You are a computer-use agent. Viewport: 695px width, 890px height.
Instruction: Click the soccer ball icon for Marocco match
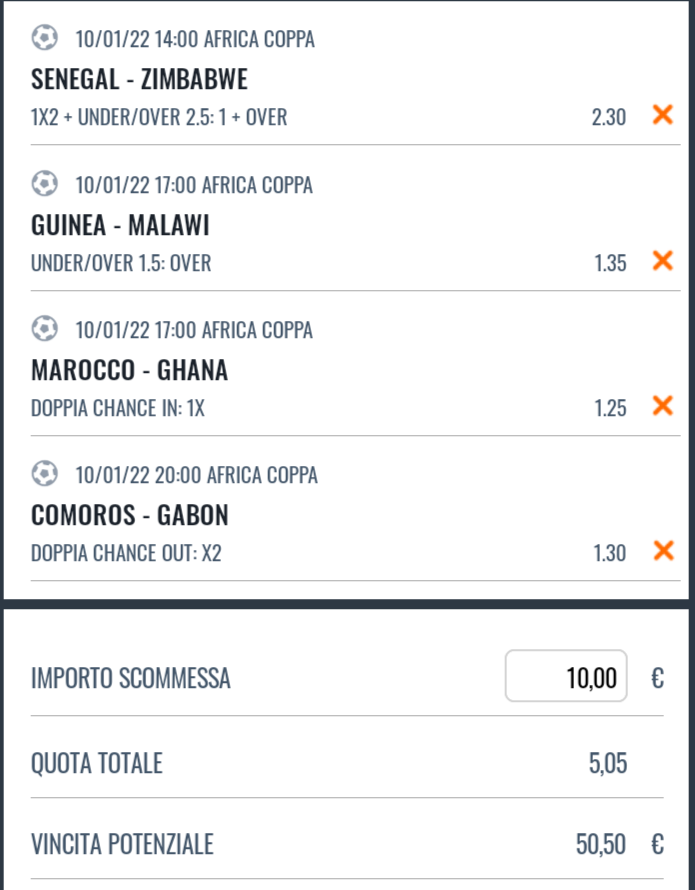(44, 329)
